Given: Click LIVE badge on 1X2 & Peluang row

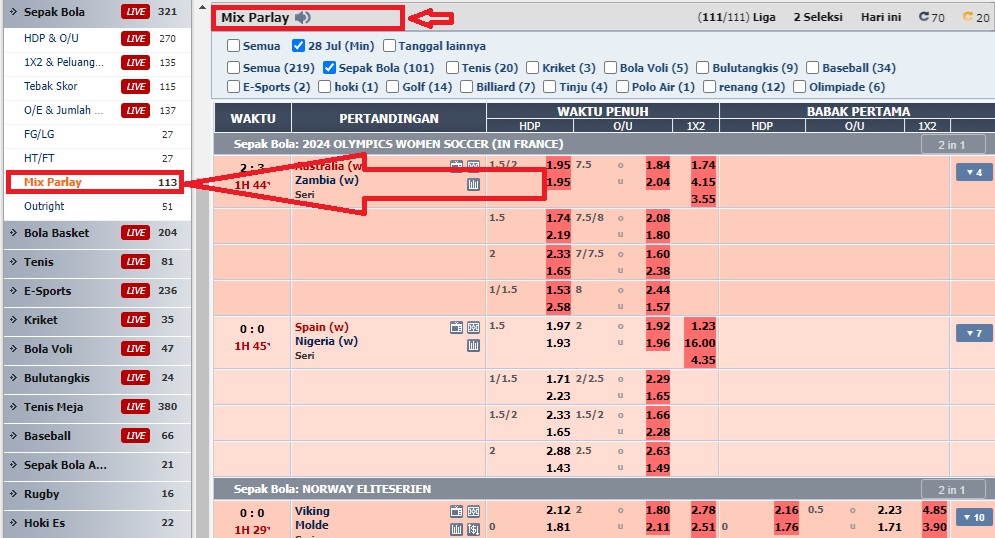Looking at the screenshot, I should click(x=136, y=62).
